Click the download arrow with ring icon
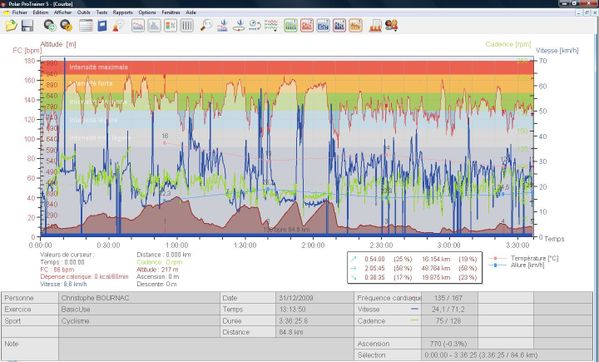The width and height of the screenshot is (599, 362). (x=239, y=26)
